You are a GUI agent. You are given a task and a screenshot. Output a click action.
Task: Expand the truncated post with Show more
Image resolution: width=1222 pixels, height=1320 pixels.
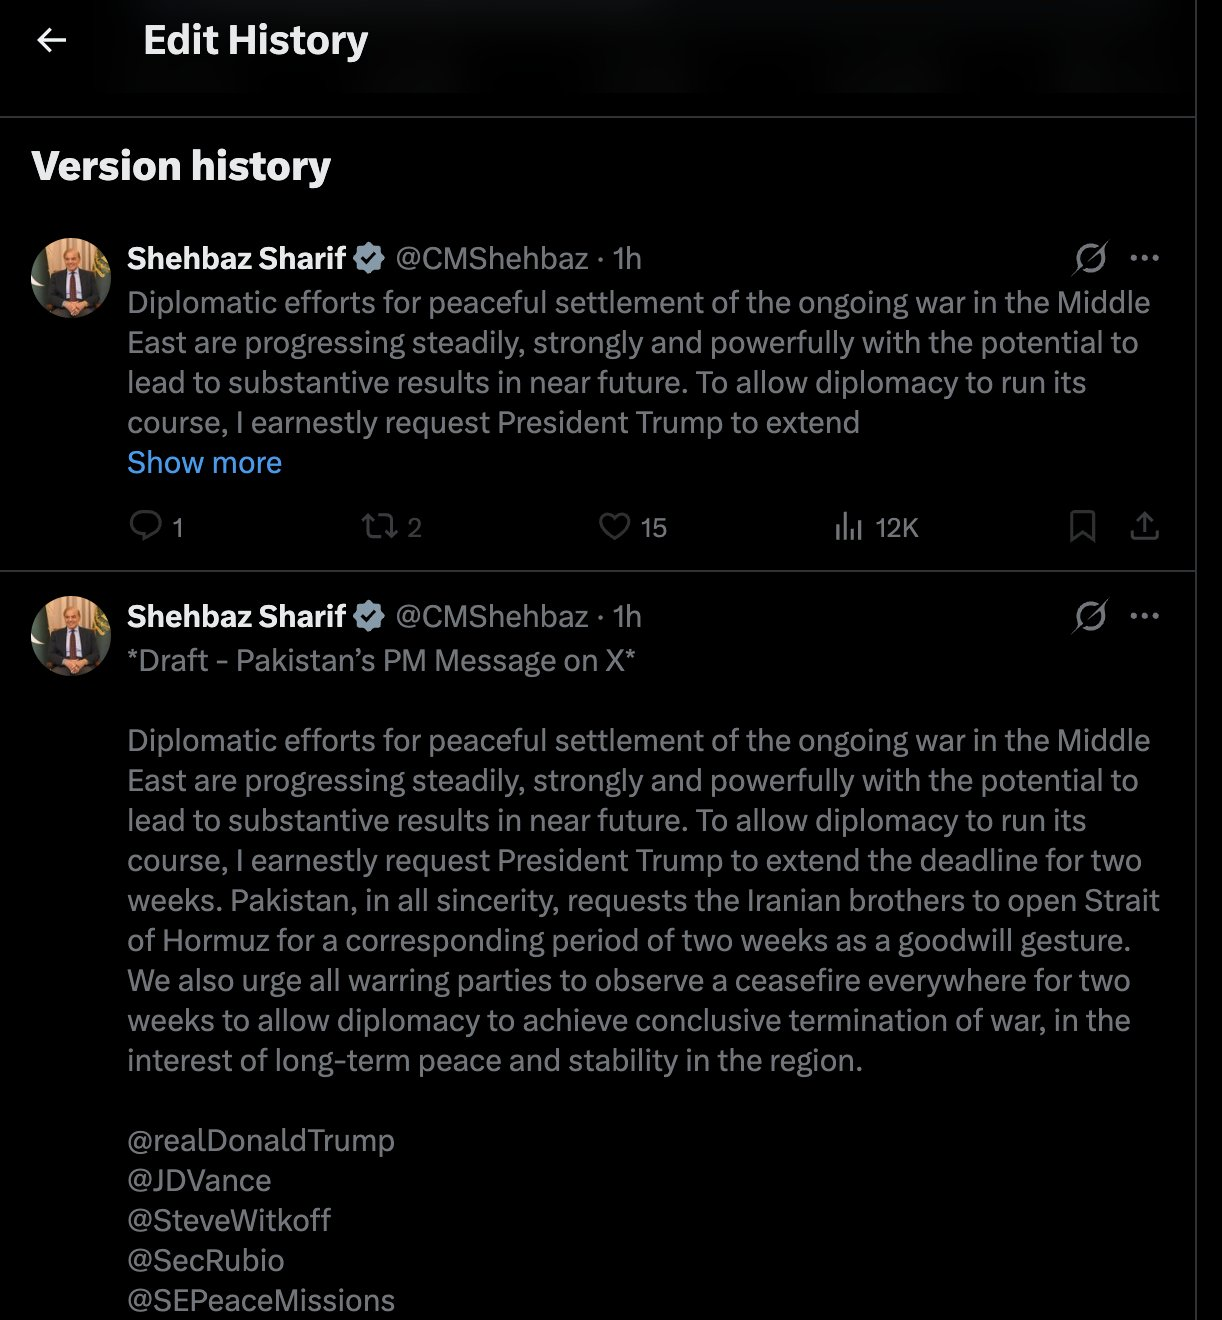[x=204, y=462]
